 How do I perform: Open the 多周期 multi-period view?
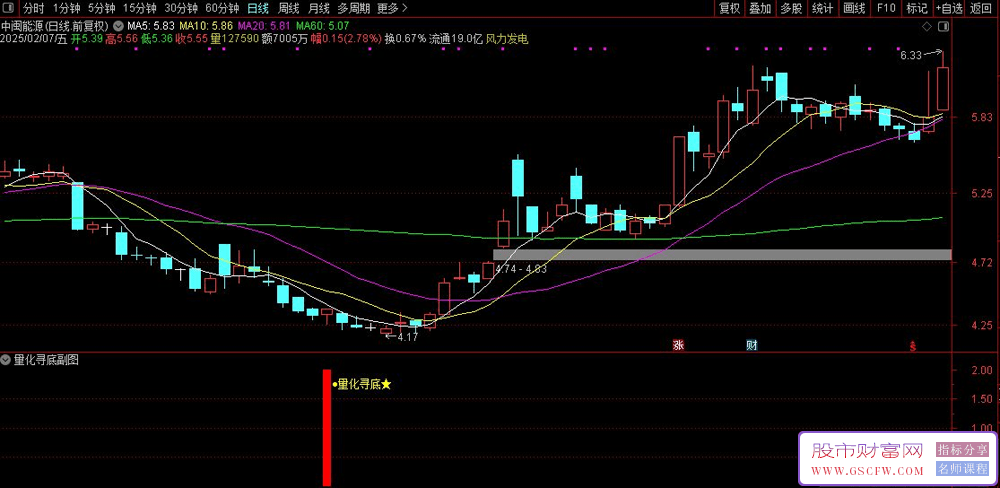(x=353, y=8)
